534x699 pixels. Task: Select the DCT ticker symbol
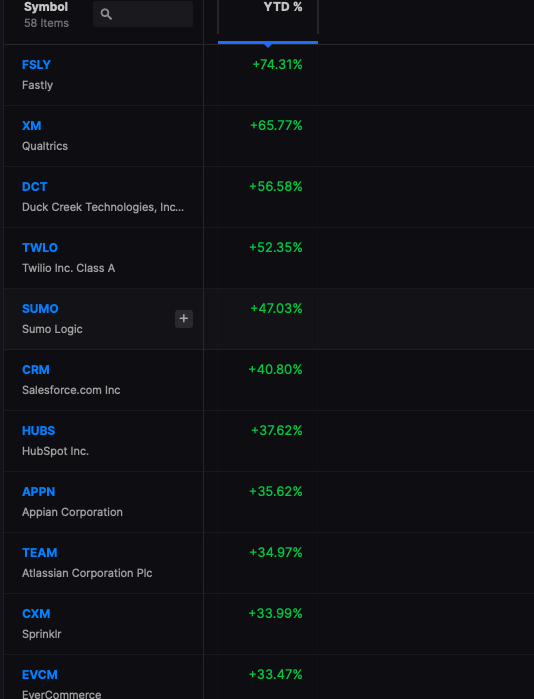[34, 187]
